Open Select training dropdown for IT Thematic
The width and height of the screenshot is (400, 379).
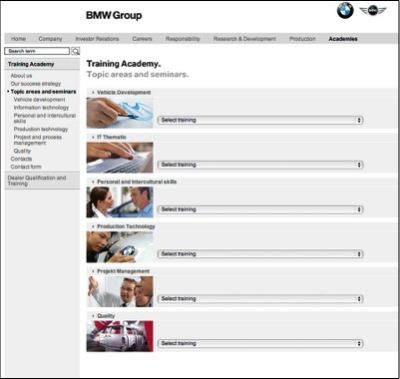(260, 165)
